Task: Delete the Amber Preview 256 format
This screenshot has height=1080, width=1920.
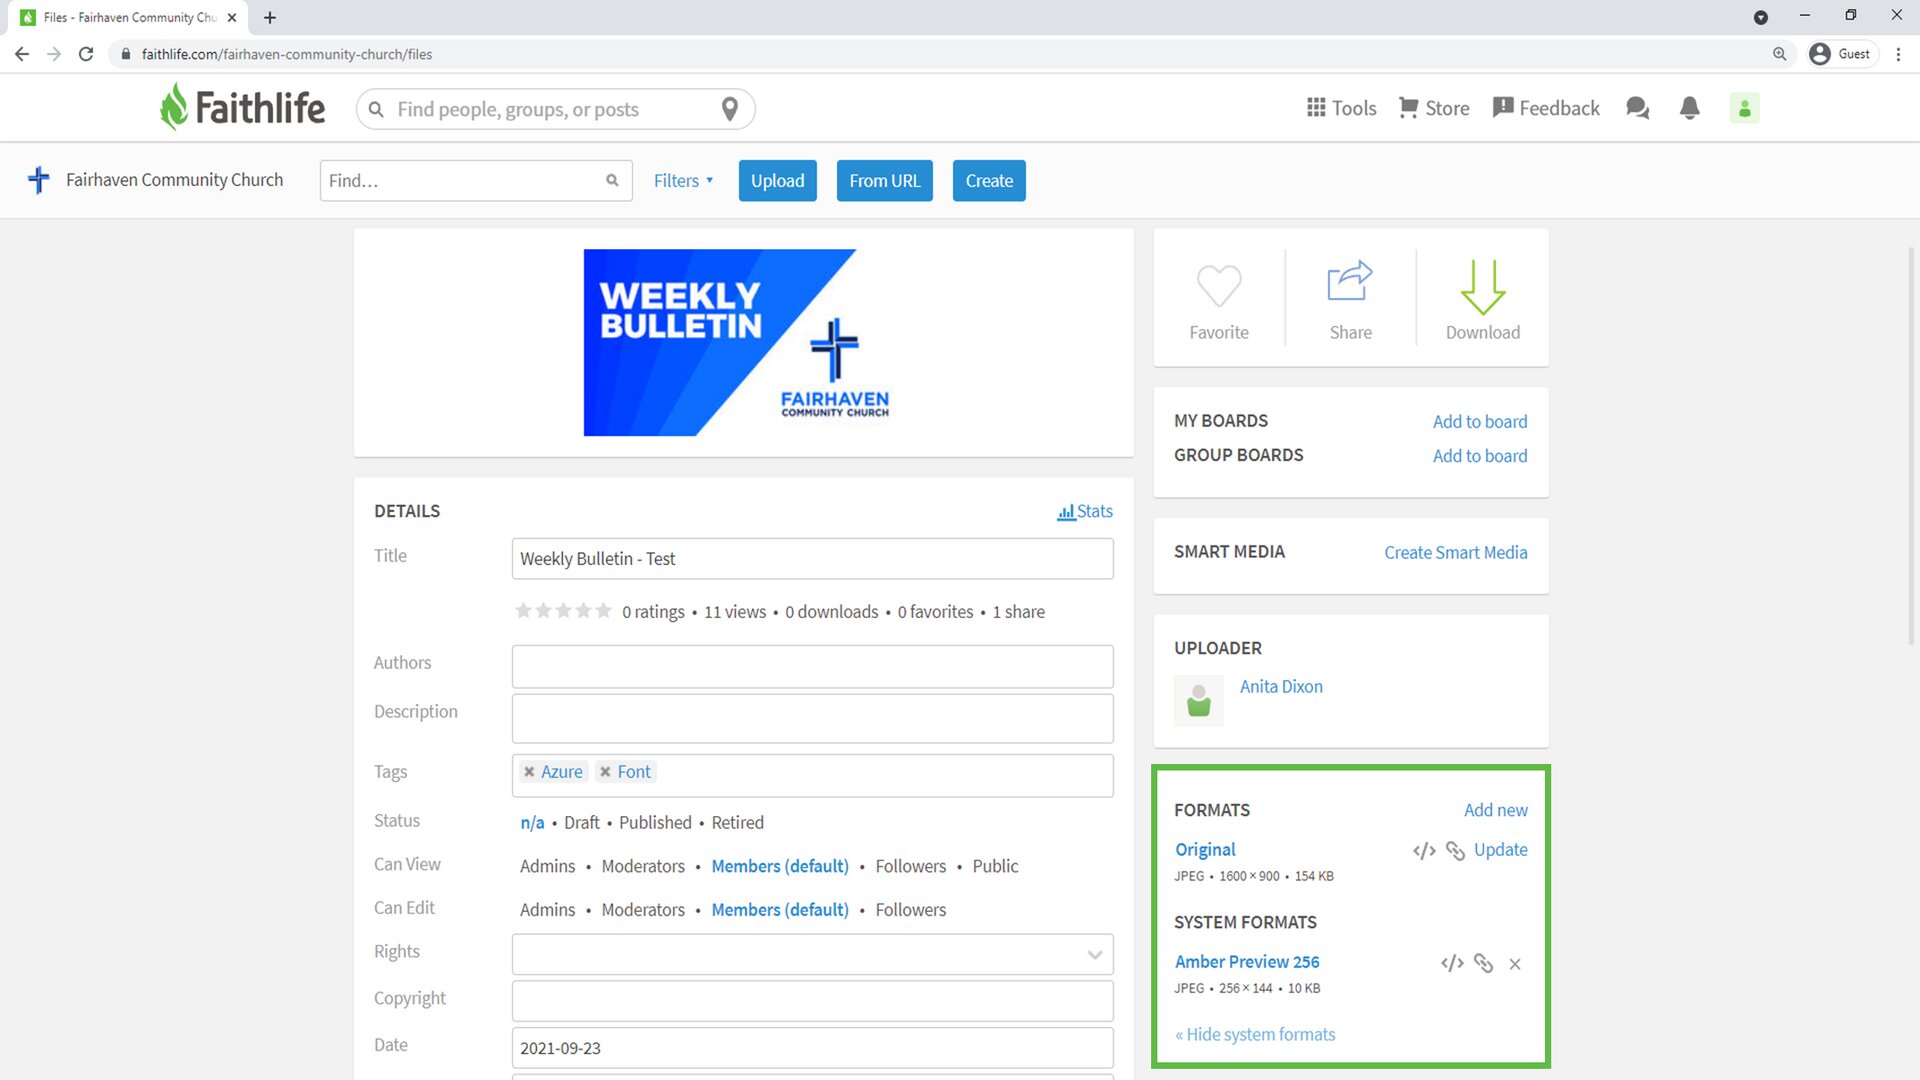Action: pyautogui.click(x=1515, y=964)
